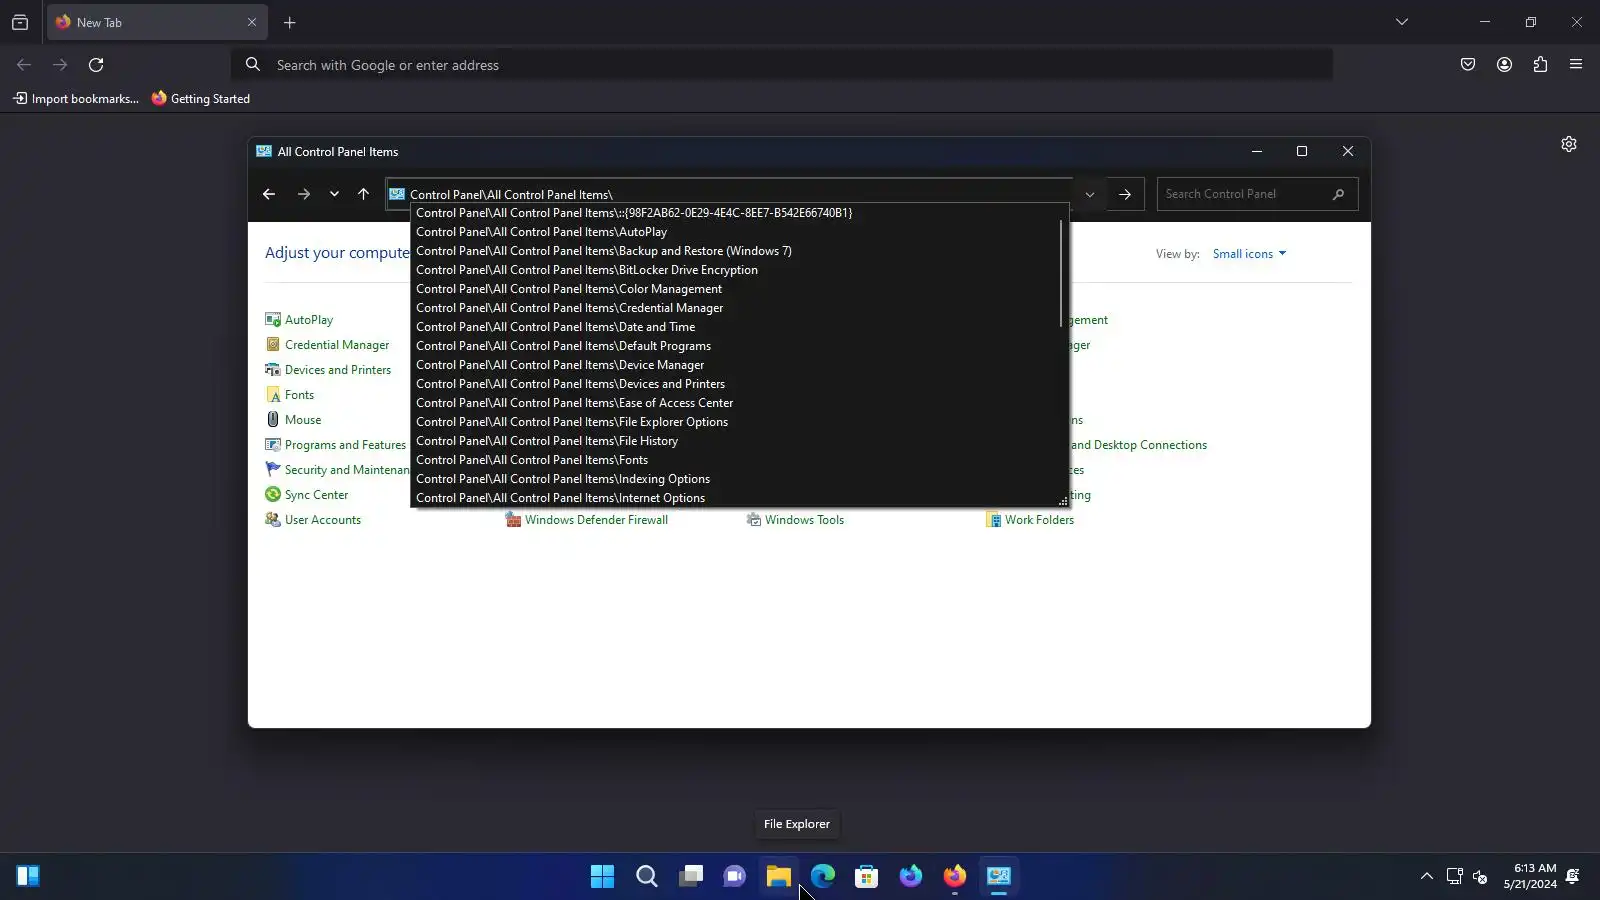Click the new tab personalize gear icon

coord(1569,144)
